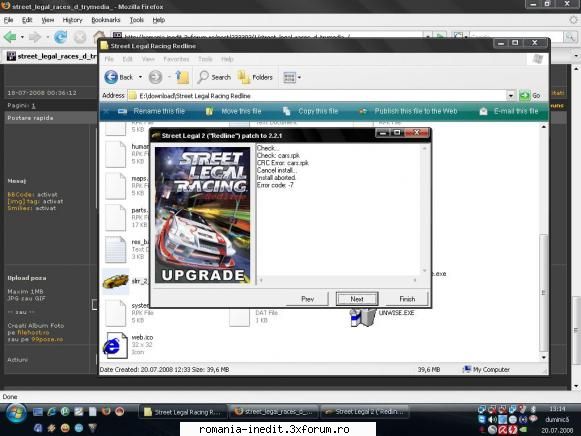Screen dimensions: 581x436
Task: Click taskbar clock showing 13:14
Action: (x=557, y=409)
